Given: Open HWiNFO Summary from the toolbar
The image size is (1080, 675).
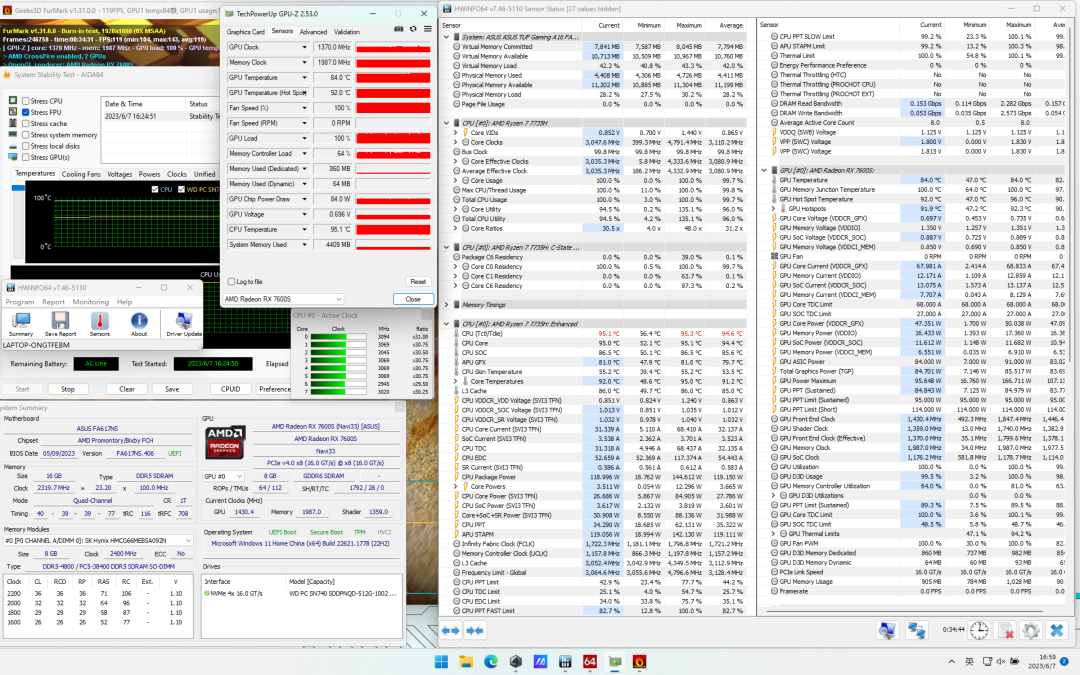Looking at the screenshot, I should coord(20,320).
